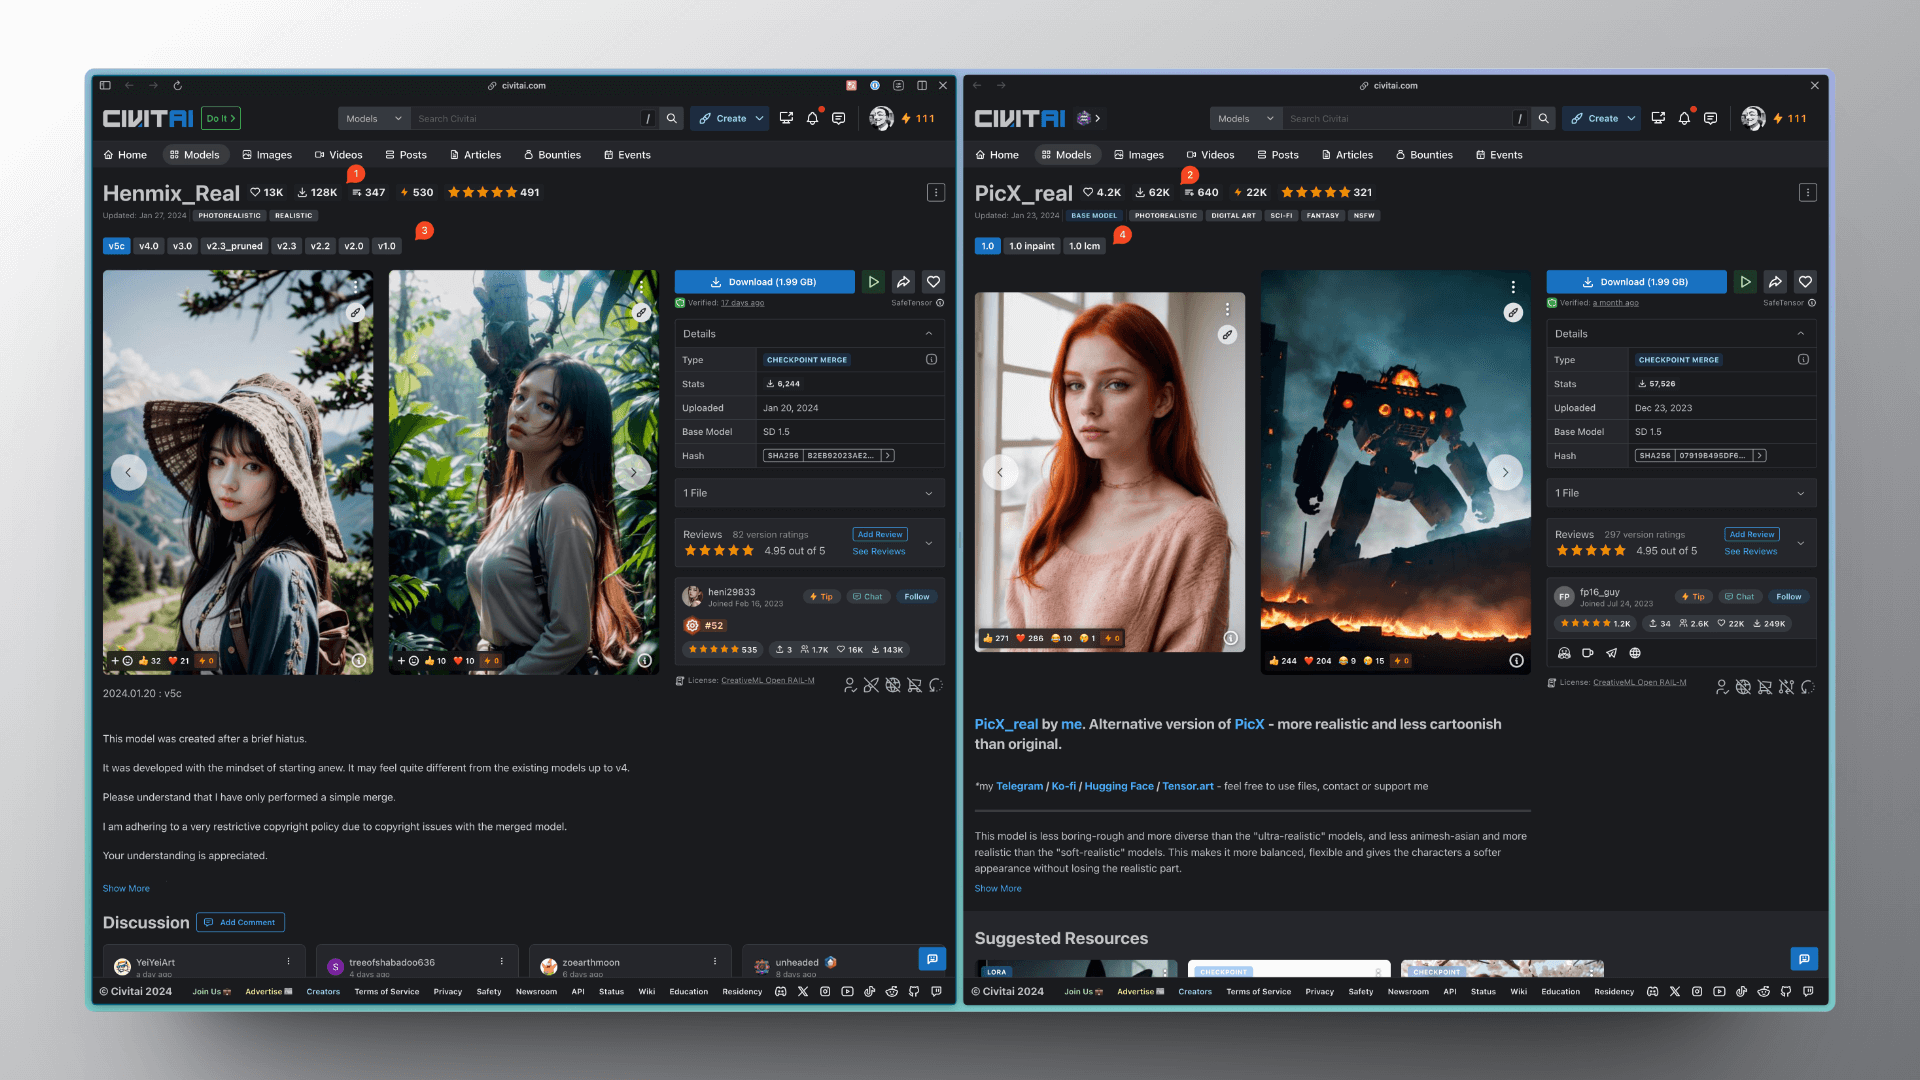Open notifications bell in the right window

pos(1685,118)
